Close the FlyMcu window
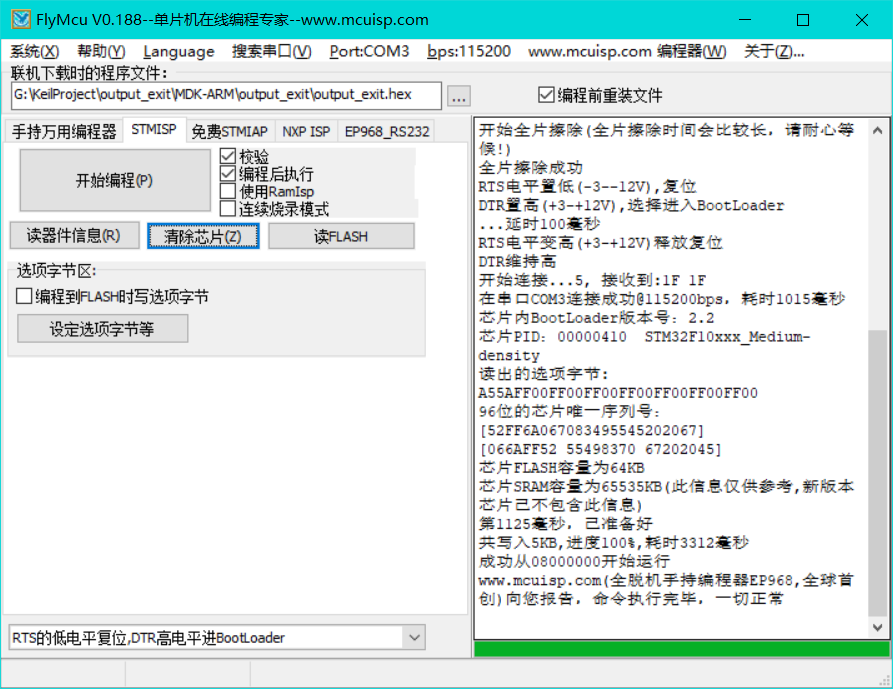The width and height of the screenshot is (893, 689). coord(862,20)
